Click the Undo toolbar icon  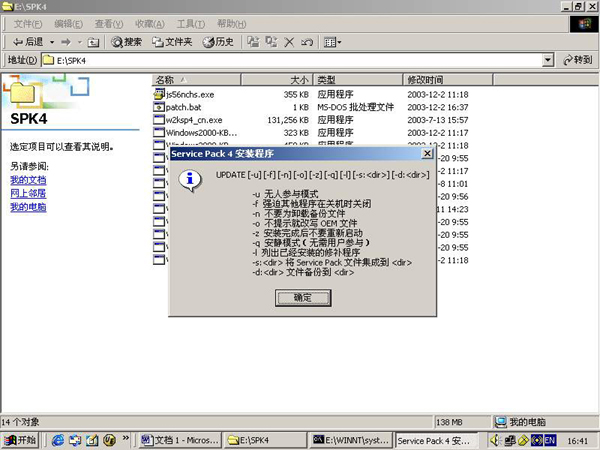(306, 42)
